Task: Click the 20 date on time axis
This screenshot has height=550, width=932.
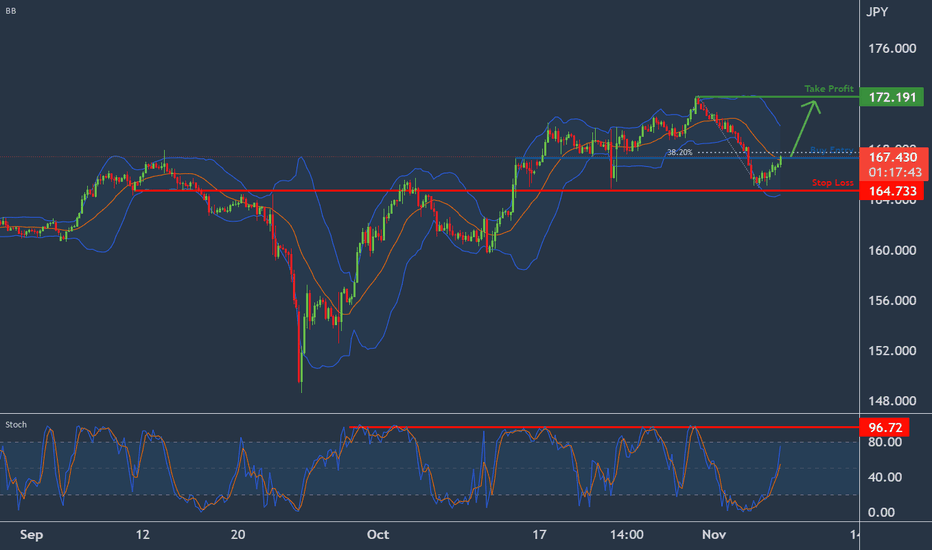Action: click(x=238, y=535)
